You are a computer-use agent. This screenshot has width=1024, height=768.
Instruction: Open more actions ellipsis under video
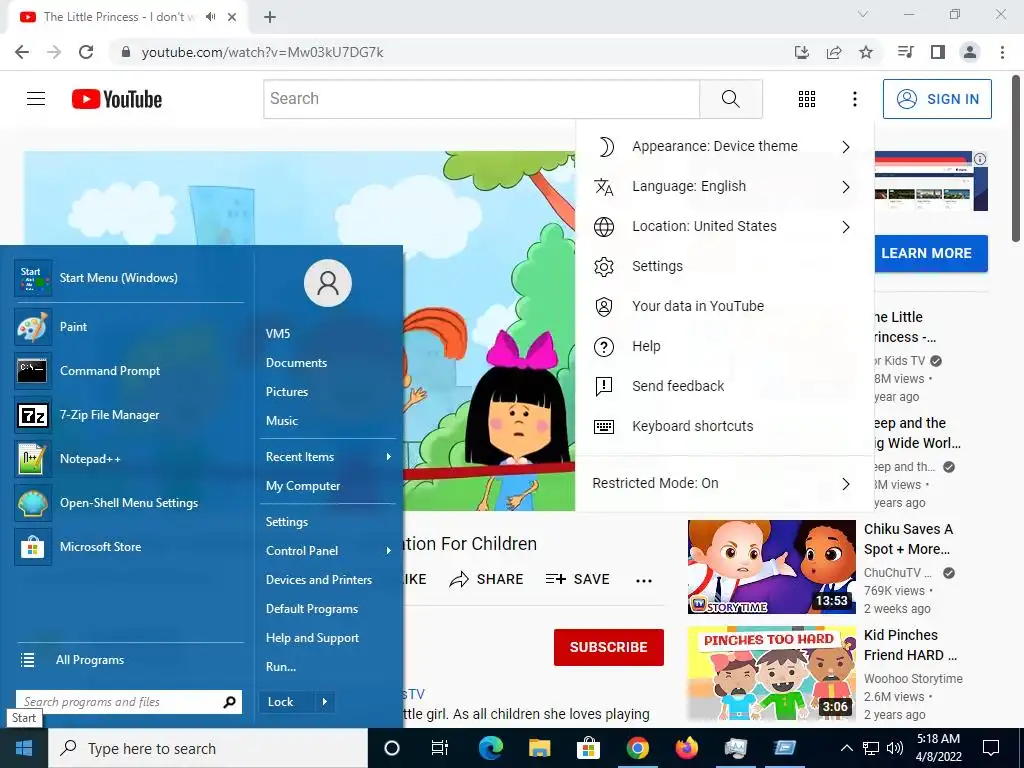[644, 581]
